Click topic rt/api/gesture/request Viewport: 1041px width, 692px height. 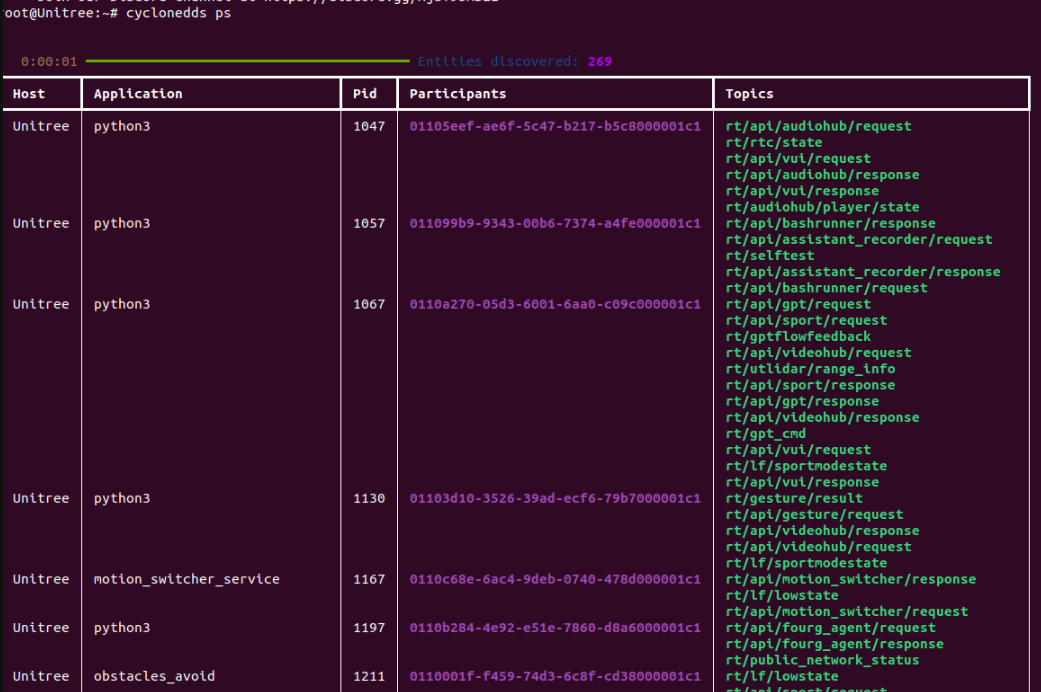(x=814, y=515)
